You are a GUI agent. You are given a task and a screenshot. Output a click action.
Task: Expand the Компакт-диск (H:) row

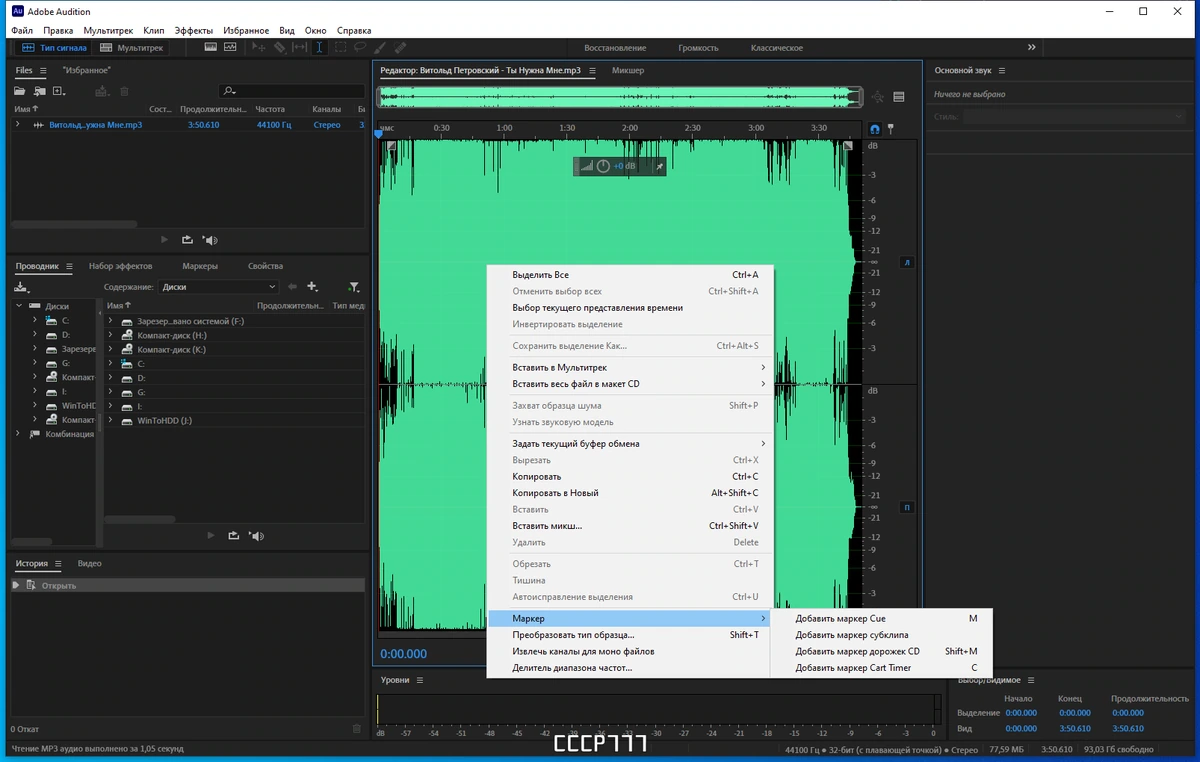[x=110, y=335]
